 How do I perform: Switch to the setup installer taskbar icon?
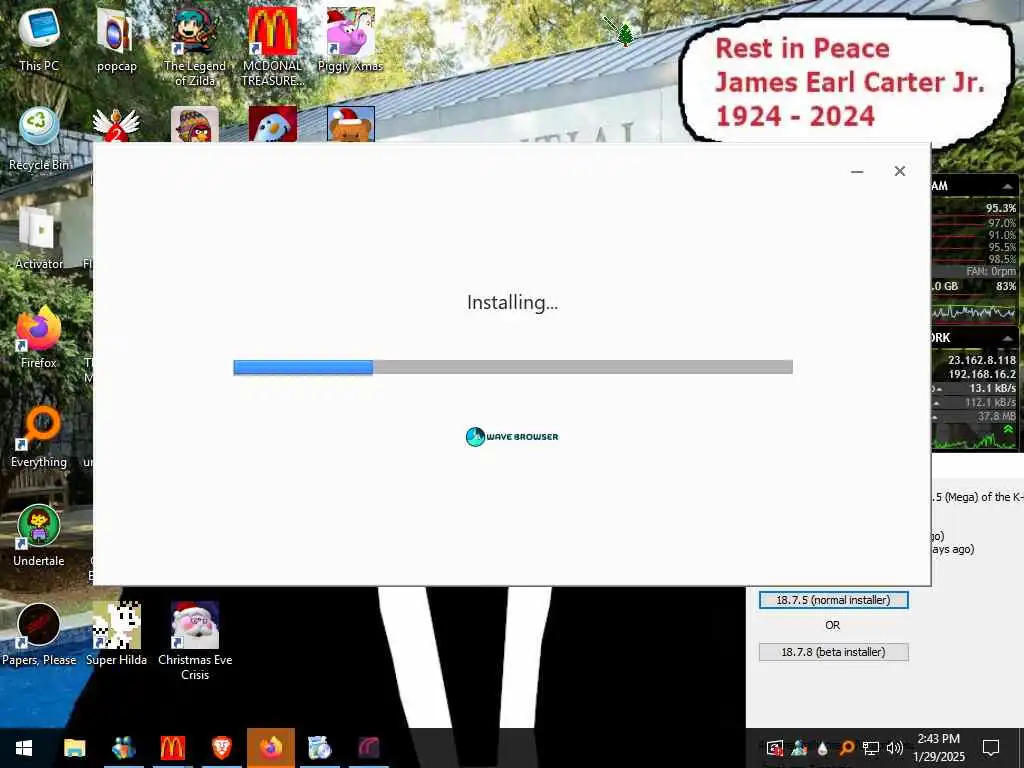coord(319,748)
